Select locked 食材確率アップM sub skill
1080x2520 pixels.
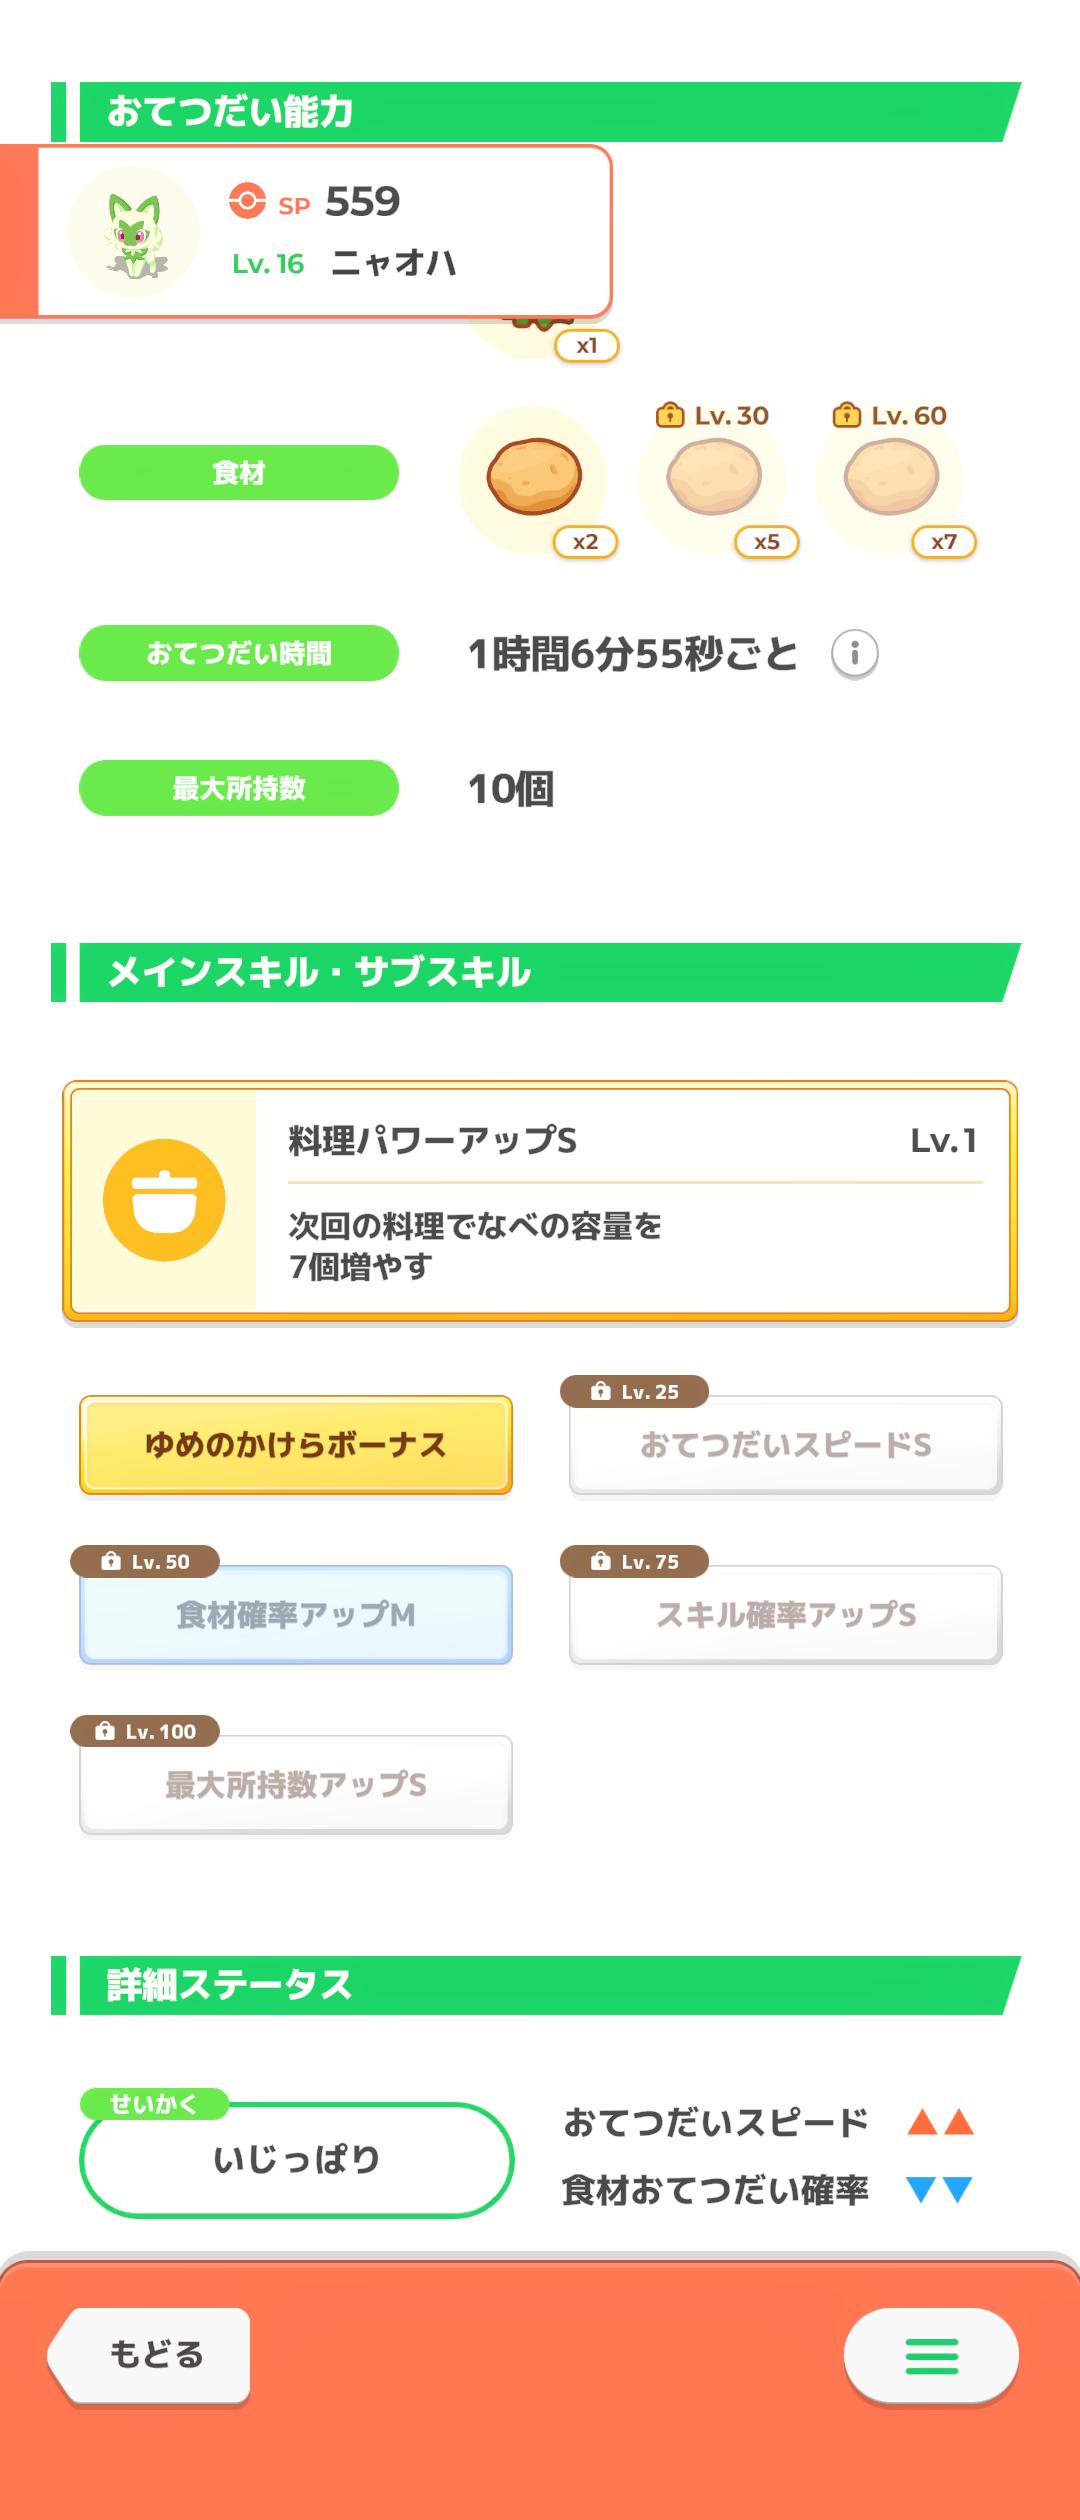(296, 1615)
